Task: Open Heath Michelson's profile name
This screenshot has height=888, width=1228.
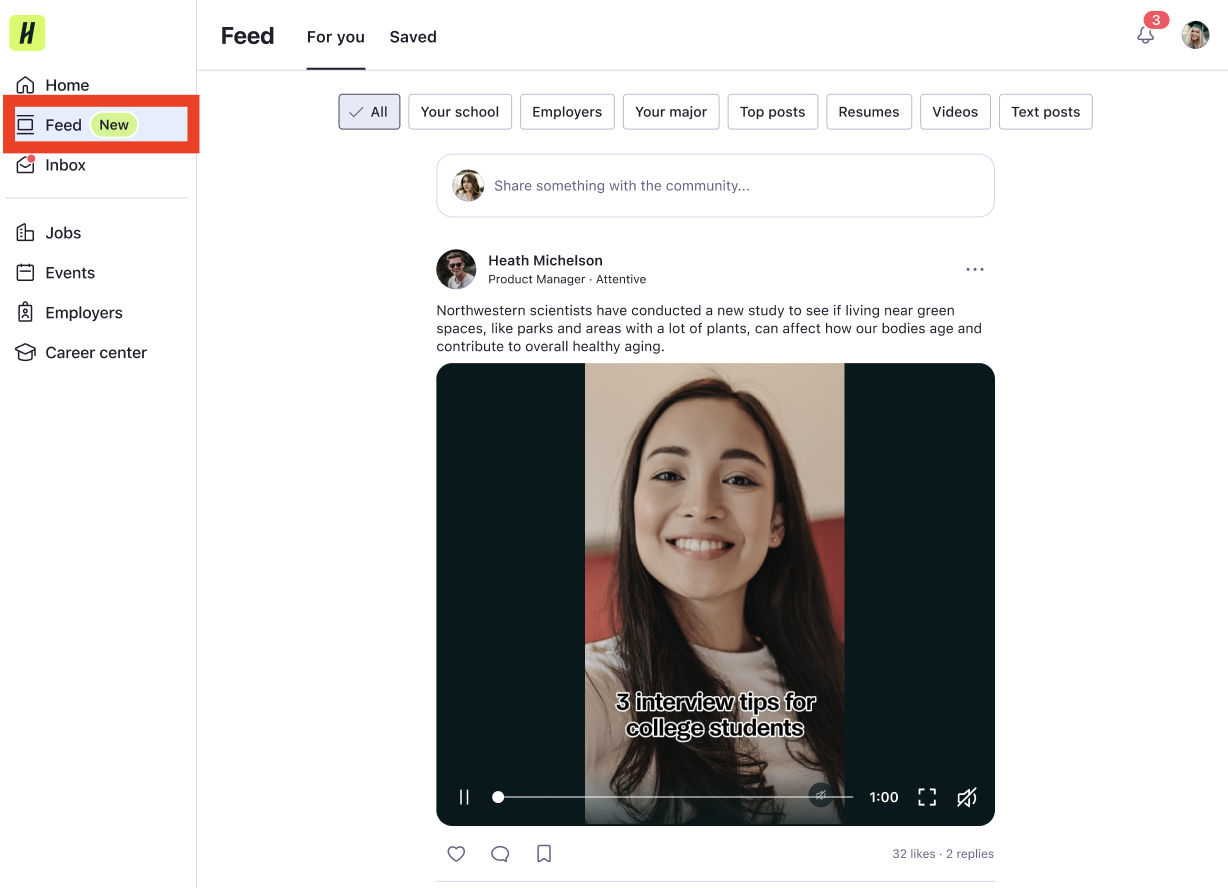Action: (x=545, y=260)
